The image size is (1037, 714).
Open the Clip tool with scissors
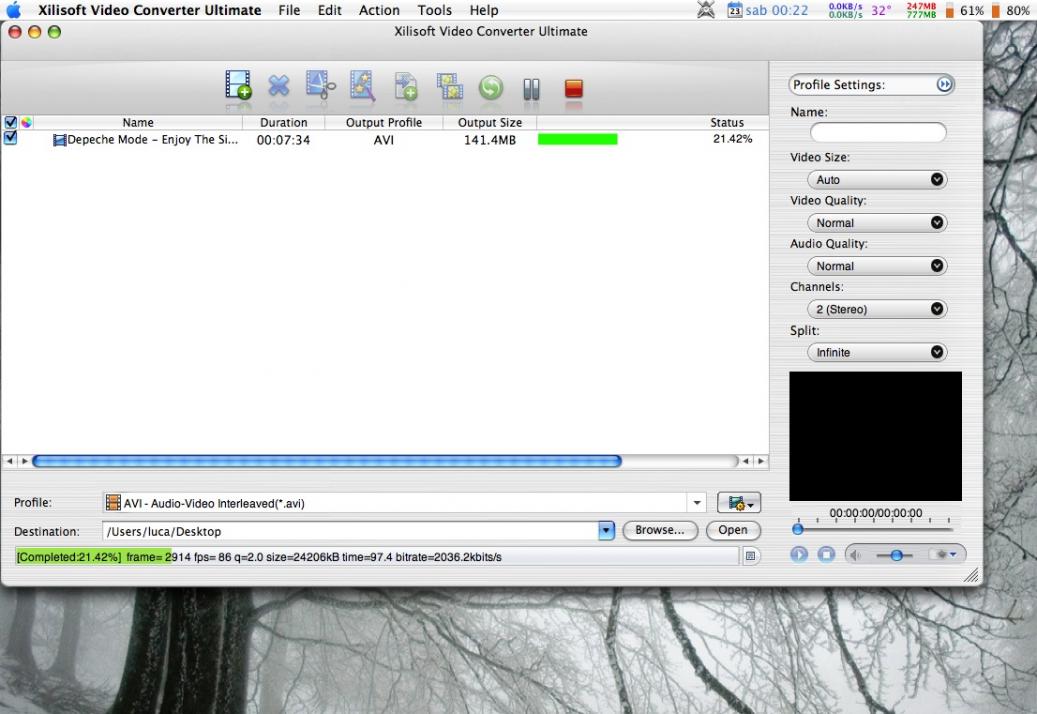pos(320,85)
